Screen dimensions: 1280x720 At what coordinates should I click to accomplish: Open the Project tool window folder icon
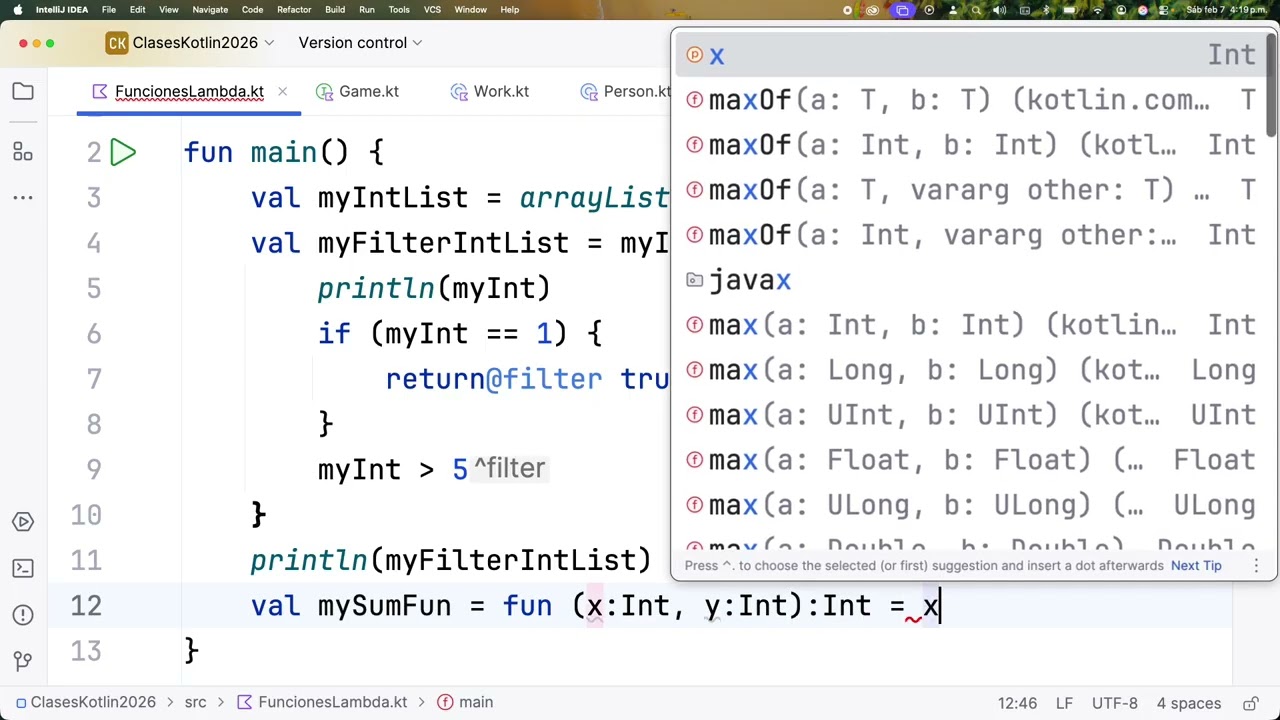pos(23,92)
